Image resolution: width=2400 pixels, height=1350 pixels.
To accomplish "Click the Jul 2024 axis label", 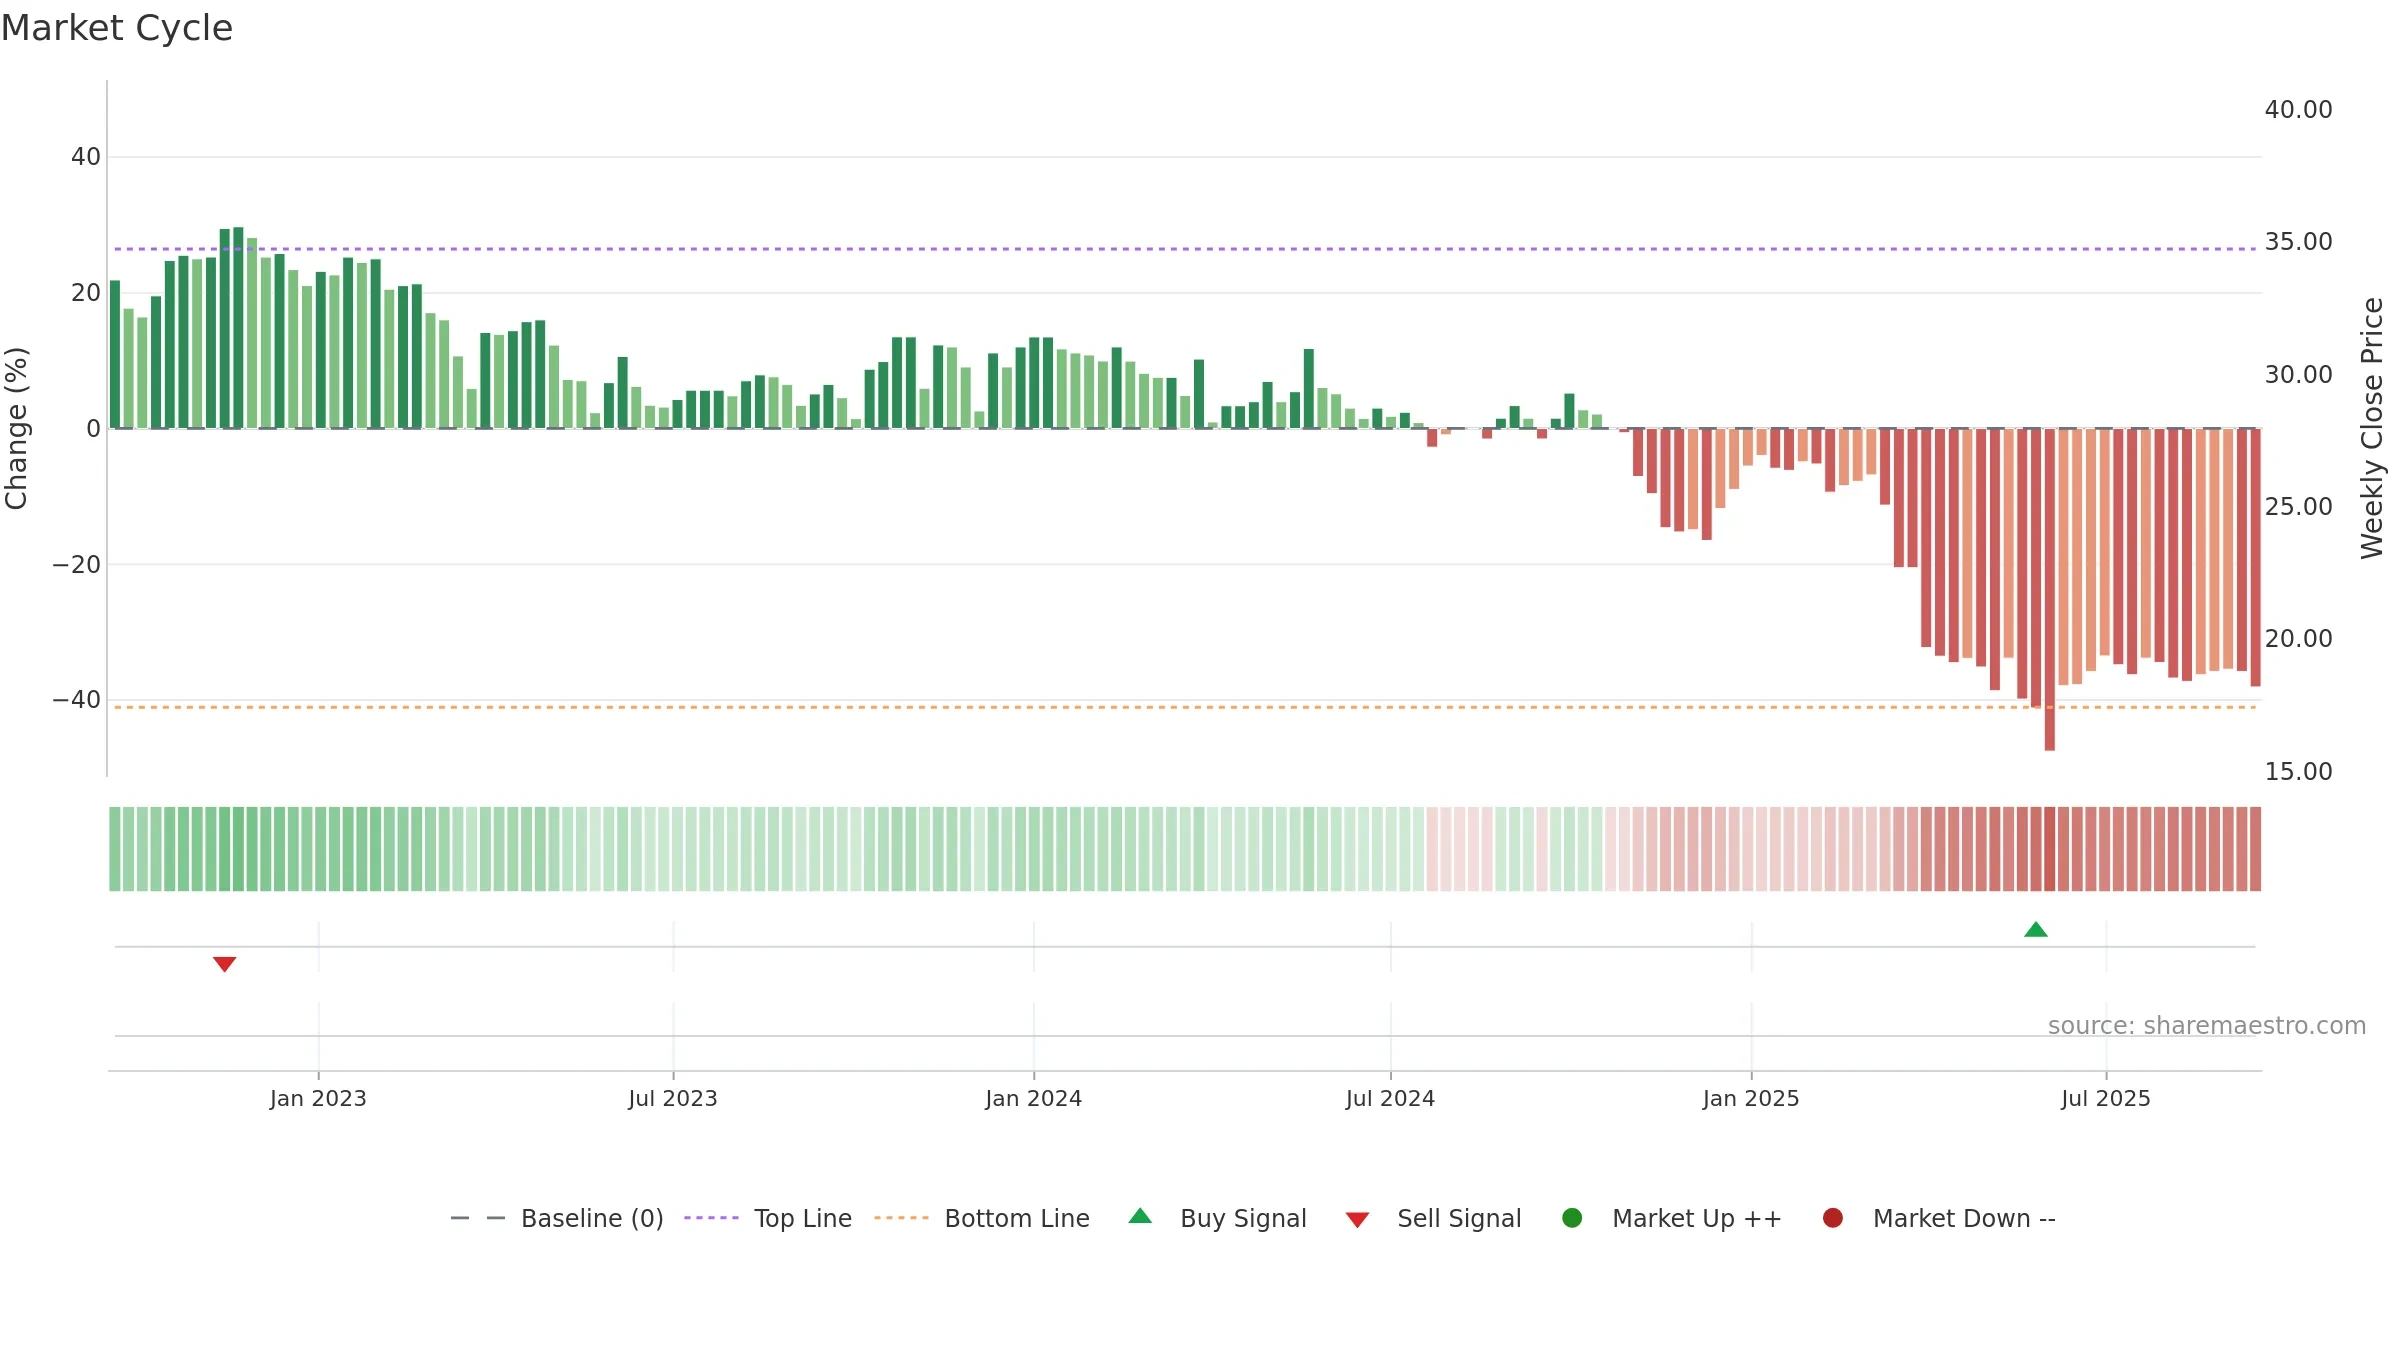I will 1390,1099.
